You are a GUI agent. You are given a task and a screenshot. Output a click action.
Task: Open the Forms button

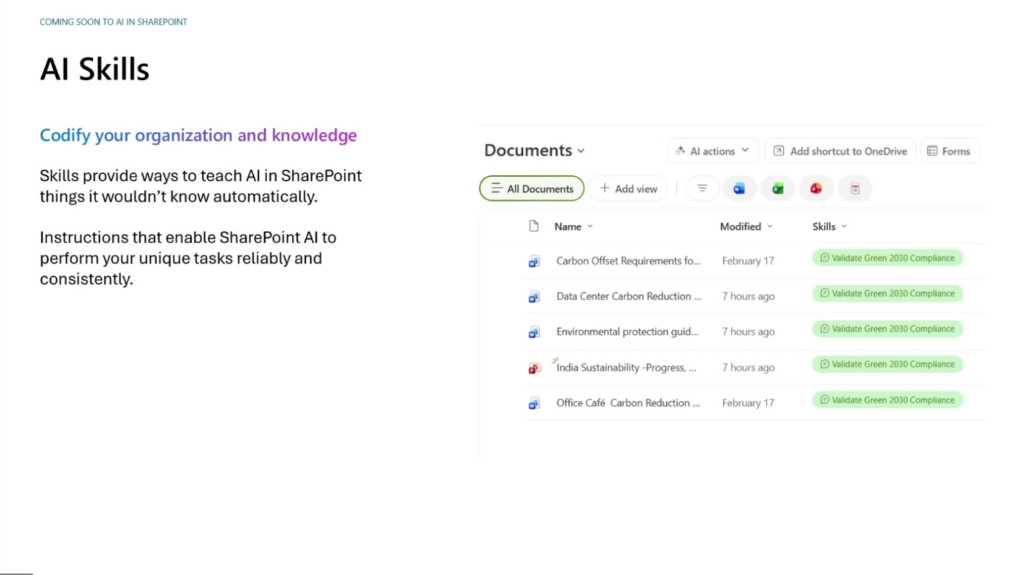pos(949,151)
